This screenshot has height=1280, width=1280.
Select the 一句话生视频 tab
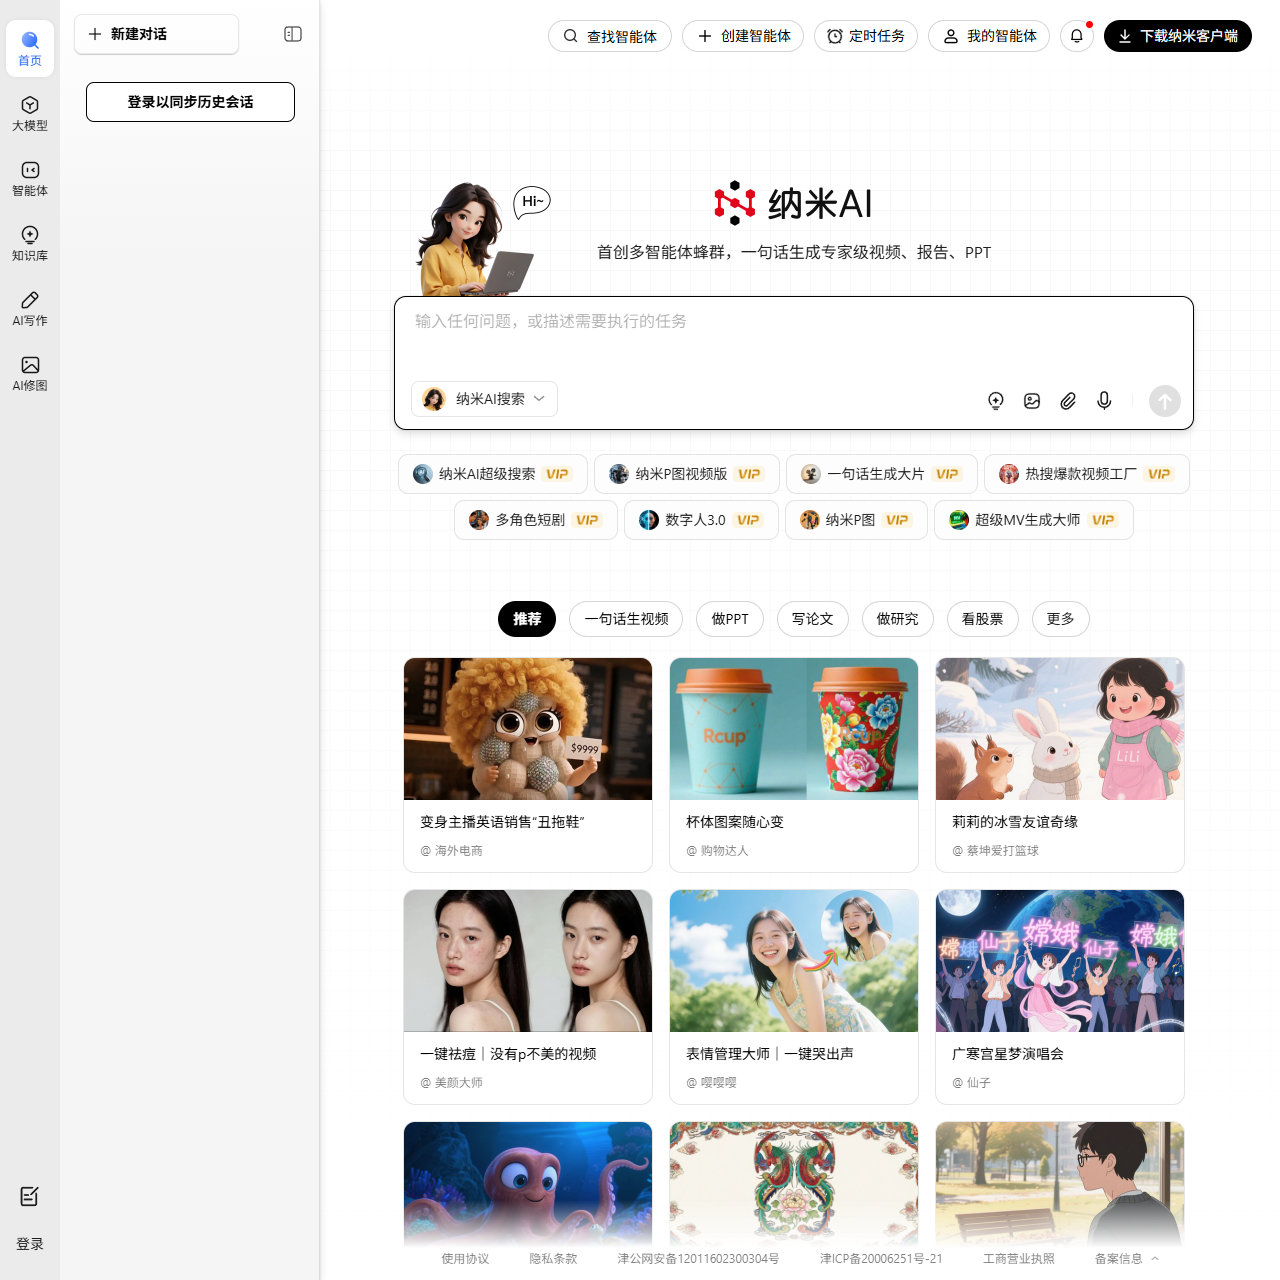(x=626, y=619)
